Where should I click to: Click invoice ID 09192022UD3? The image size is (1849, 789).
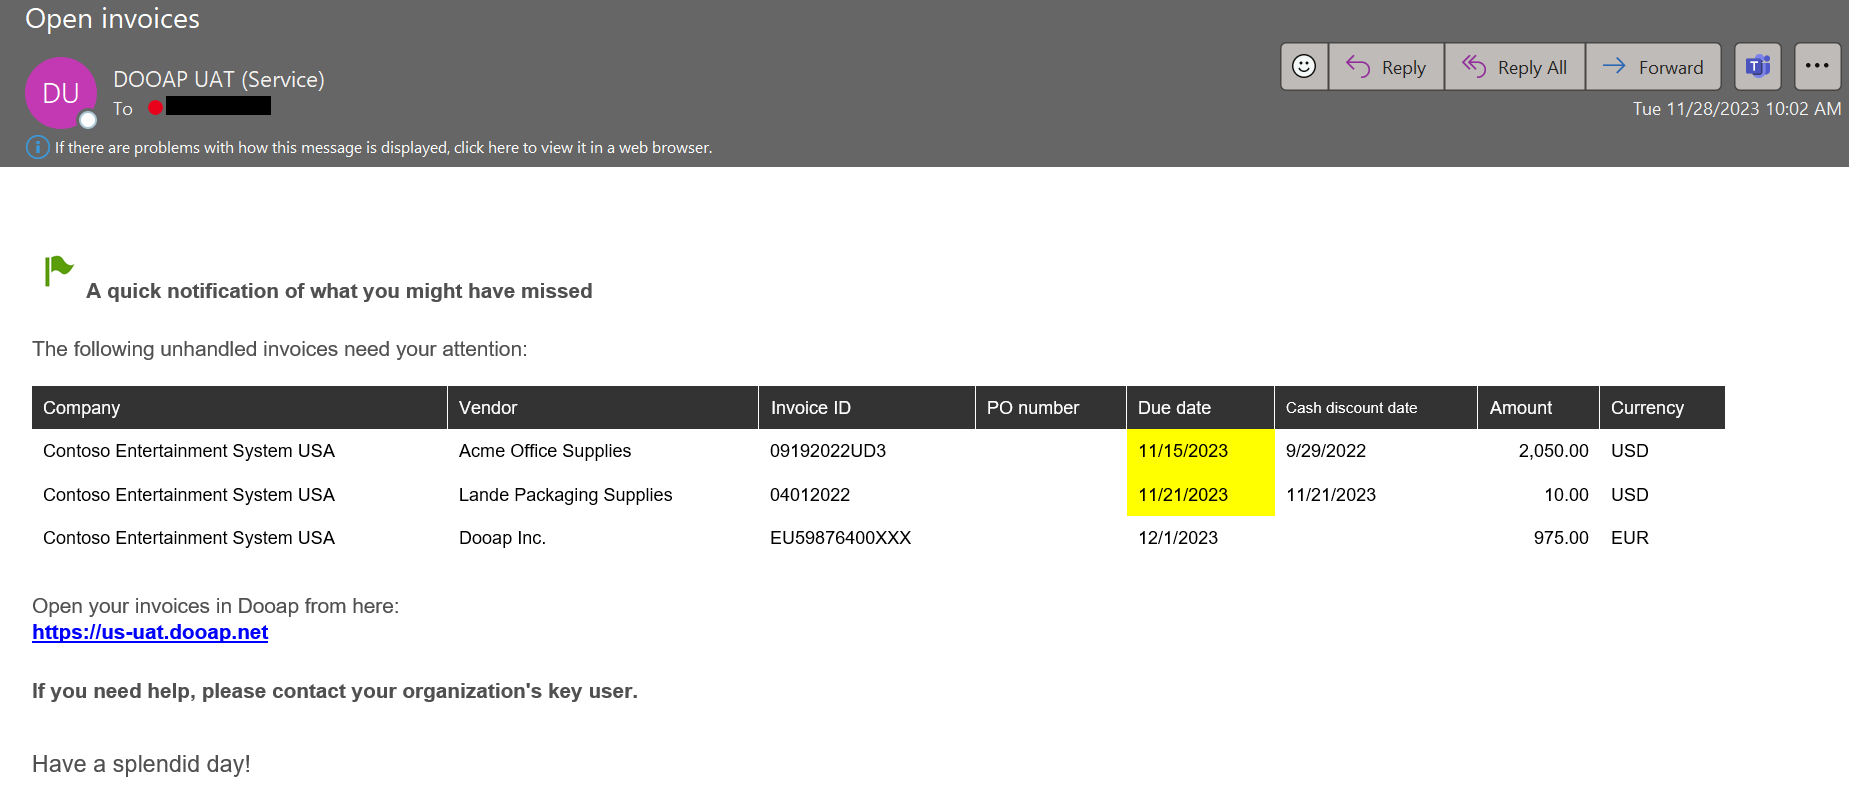tap(828, 451)
